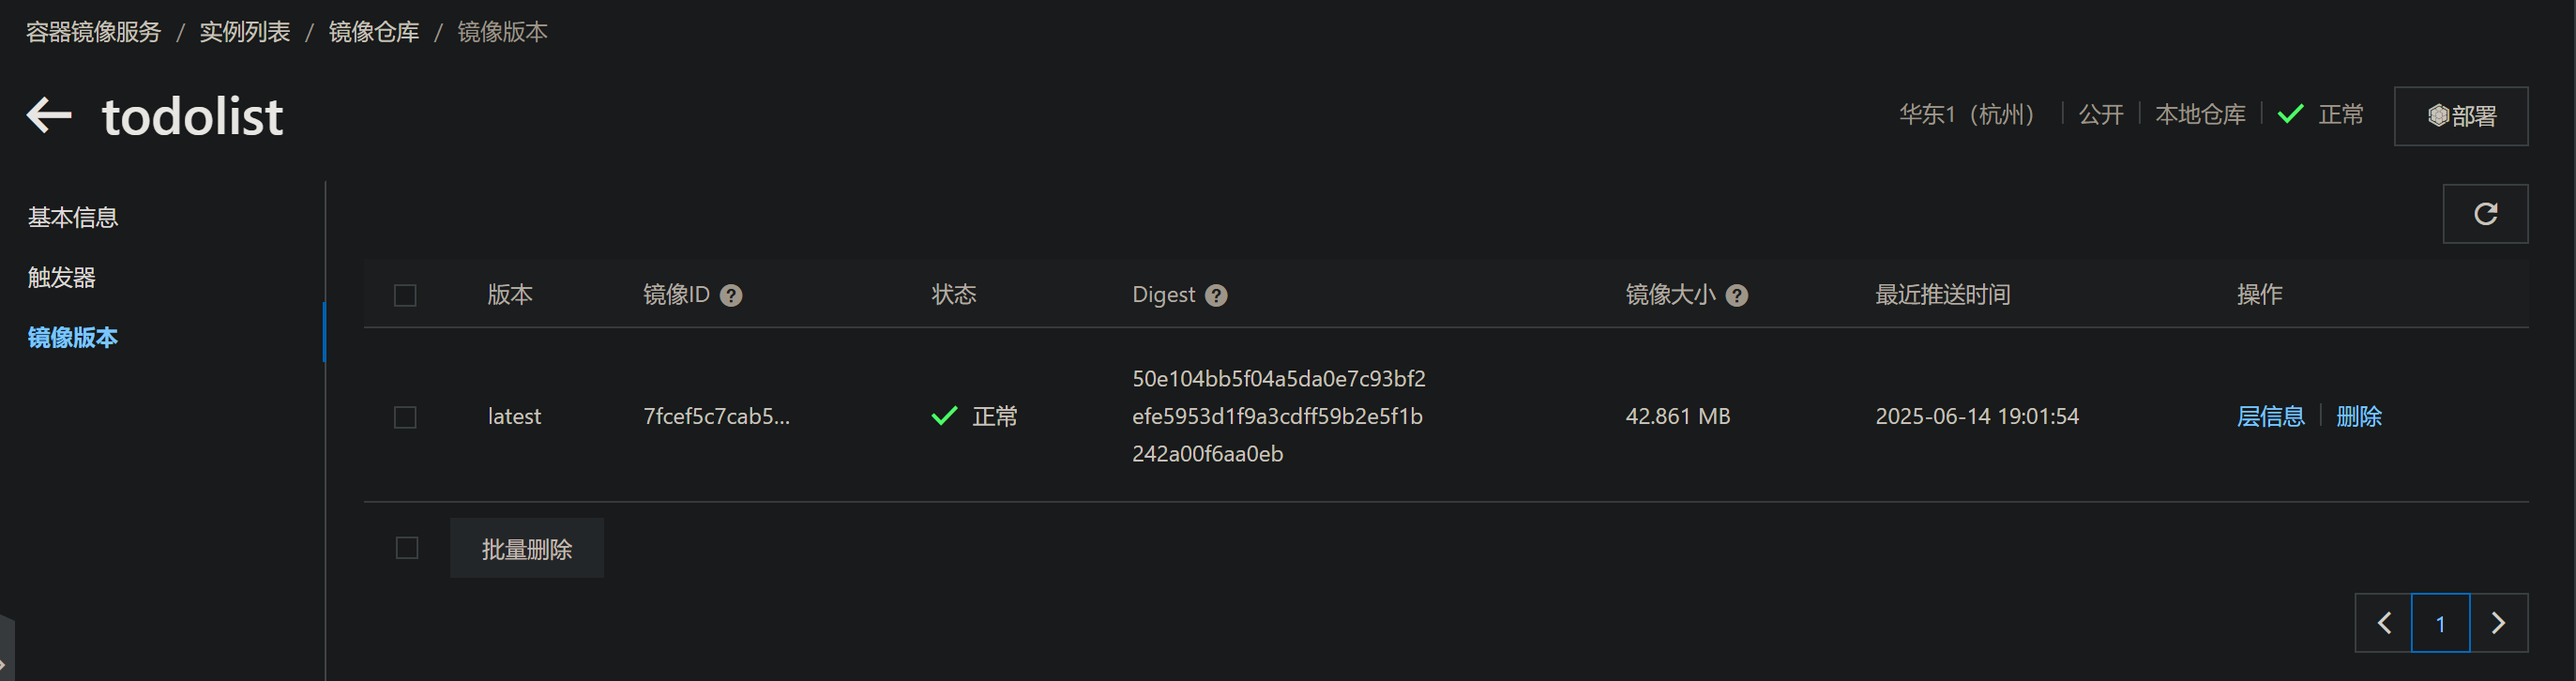Switch to the 基本信息 section
Screen dimensions: 2576x681
pyautogui.click(x=72, y=216)
